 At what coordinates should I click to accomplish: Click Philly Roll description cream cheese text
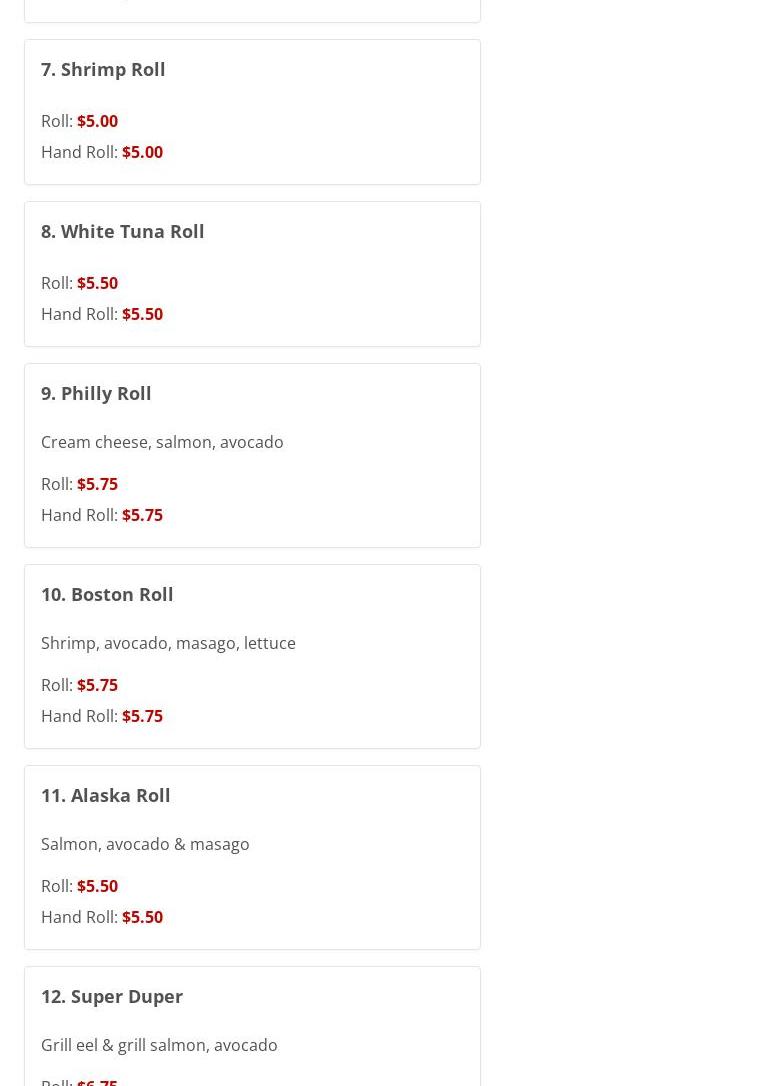pyautogui.click(x=162, y=442)
